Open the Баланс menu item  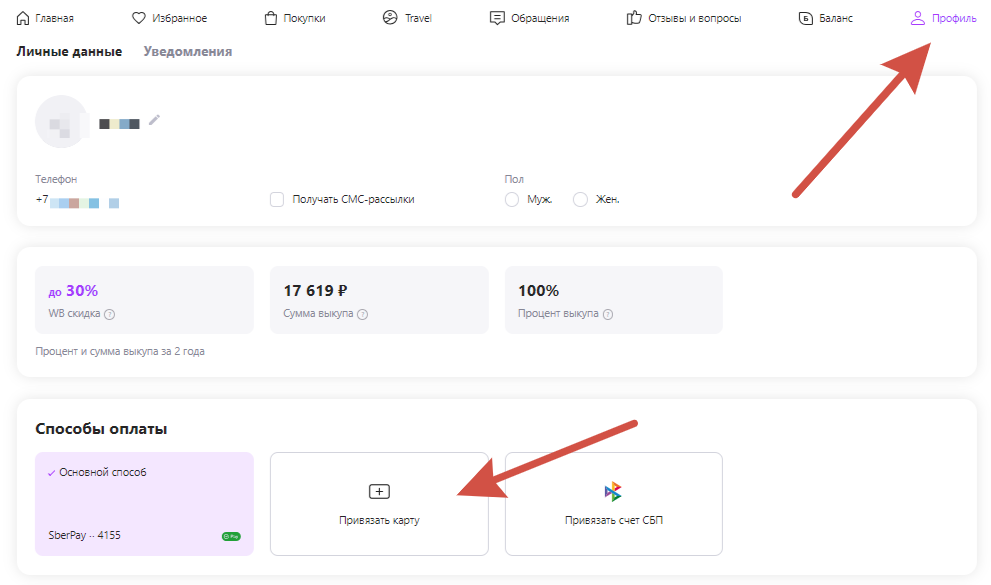coord(825,18)
